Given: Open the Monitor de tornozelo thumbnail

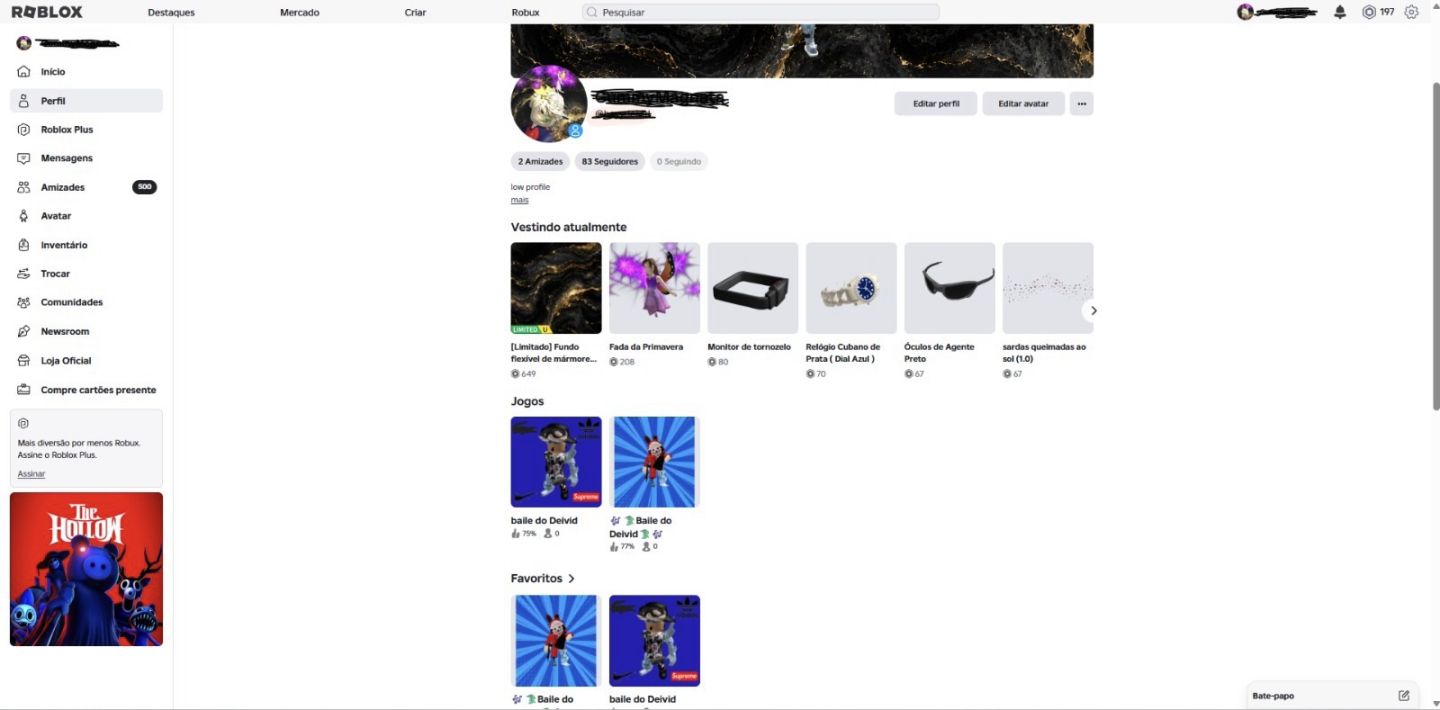Looking at the screenshot, I should (x=752, y=288).
